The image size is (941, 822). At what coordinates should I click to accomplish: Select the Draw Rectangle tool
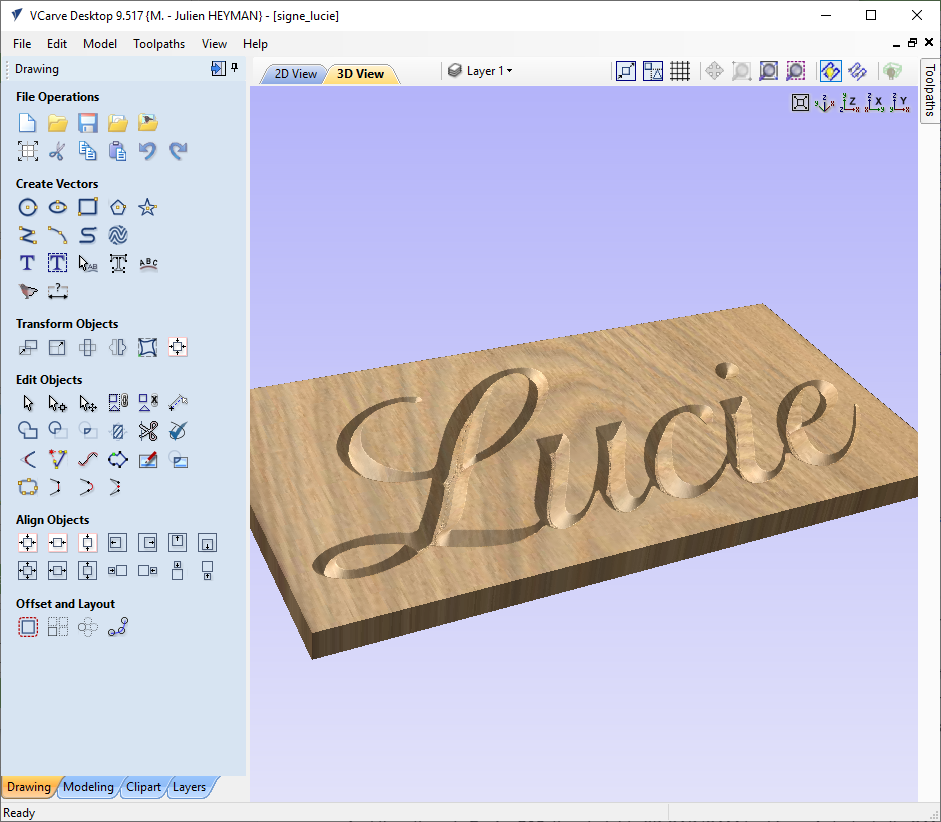click(88, 208)
